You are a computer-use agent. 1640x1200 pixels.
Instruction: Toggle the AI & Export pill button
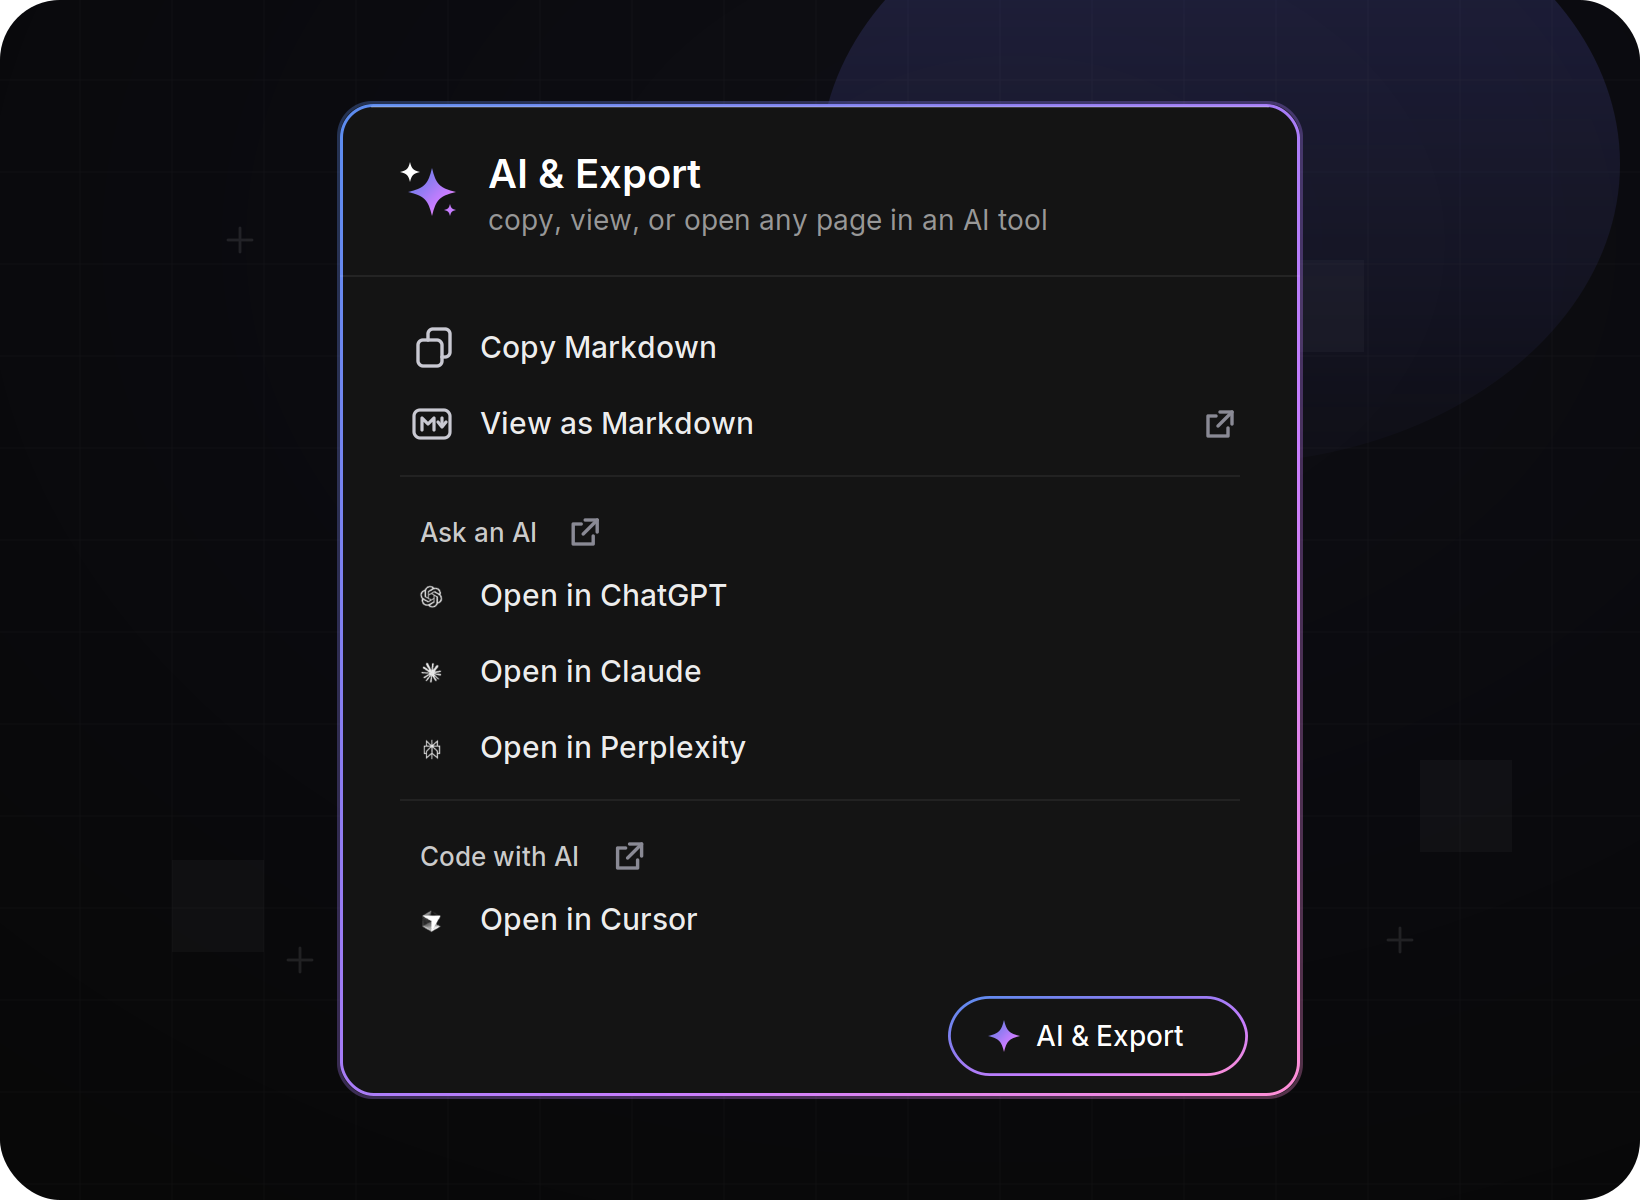[1098, 1036]
